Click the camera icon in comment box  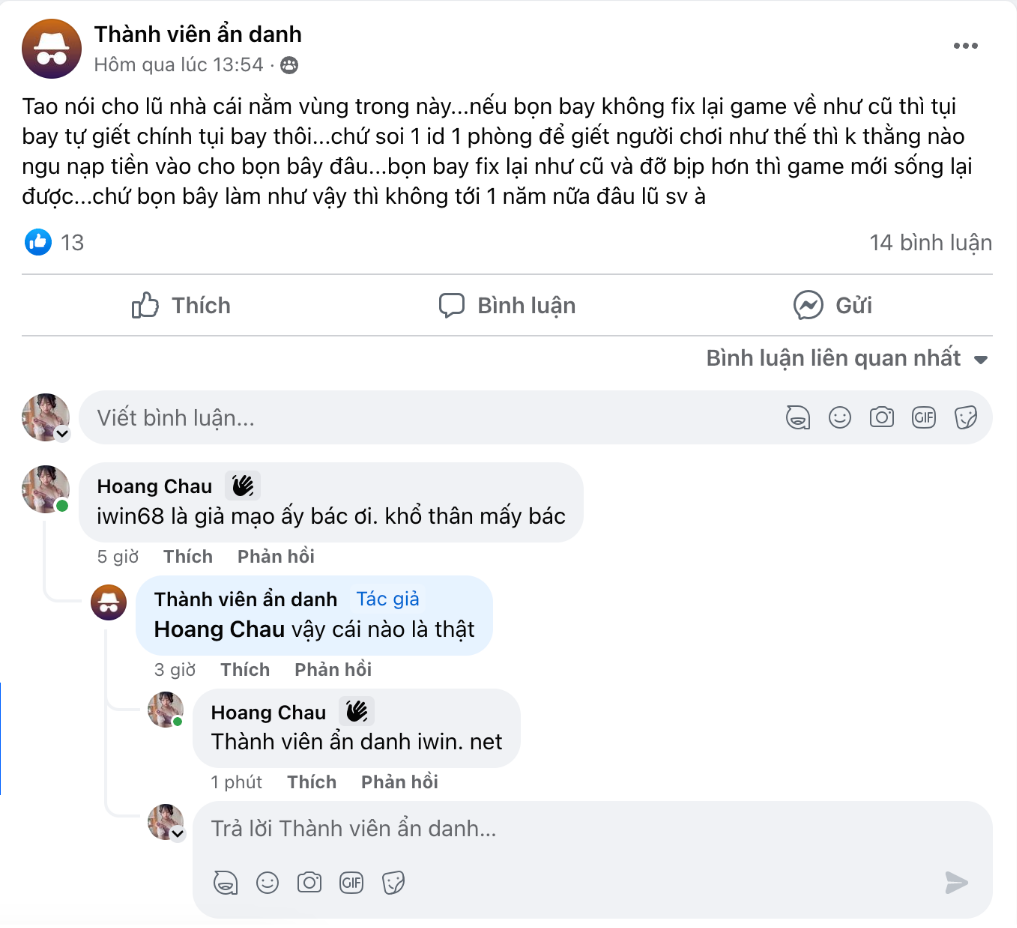[x=881, y=418]
